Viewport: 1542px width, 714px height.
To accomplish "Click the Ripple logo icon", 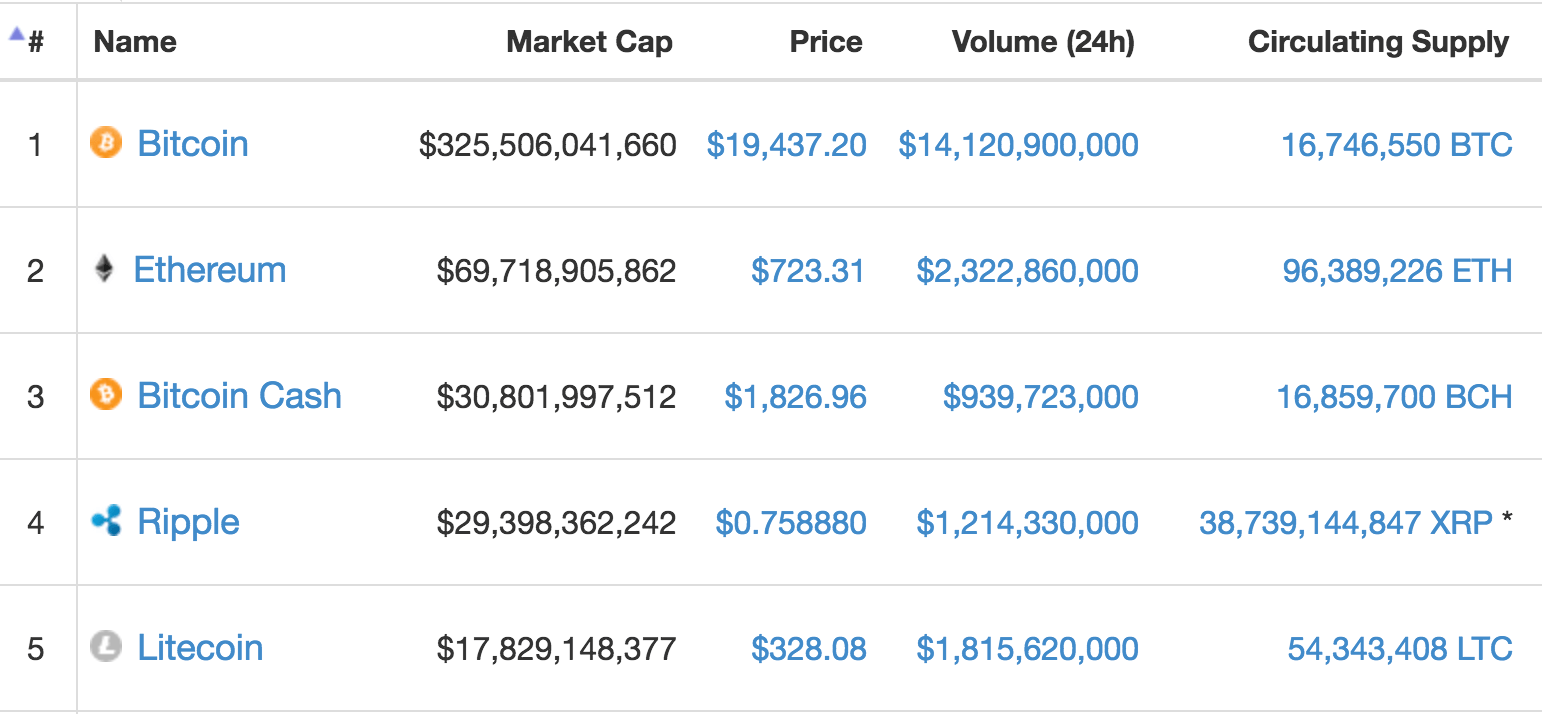I will 105,521.
